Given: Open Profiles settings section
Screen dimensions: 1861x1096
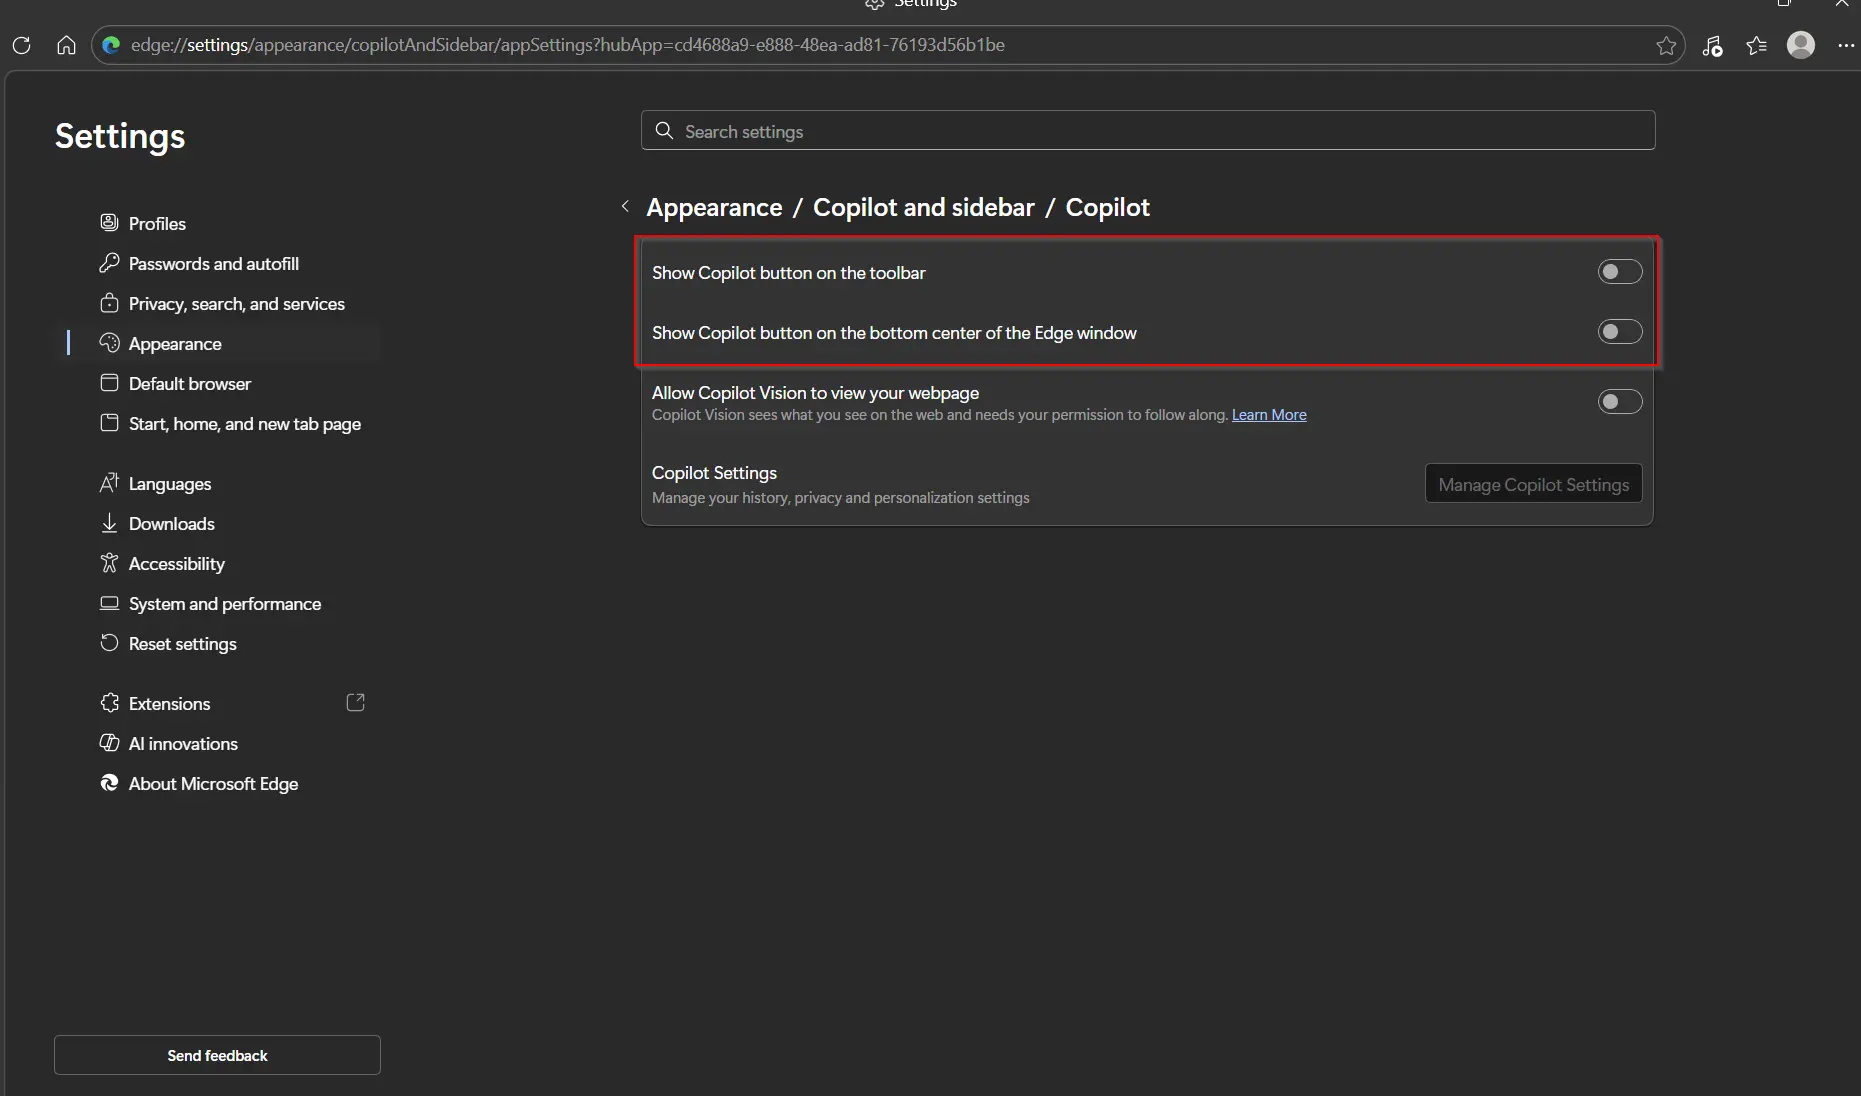Looking at the screenshot, I should [x=157, y=224].
